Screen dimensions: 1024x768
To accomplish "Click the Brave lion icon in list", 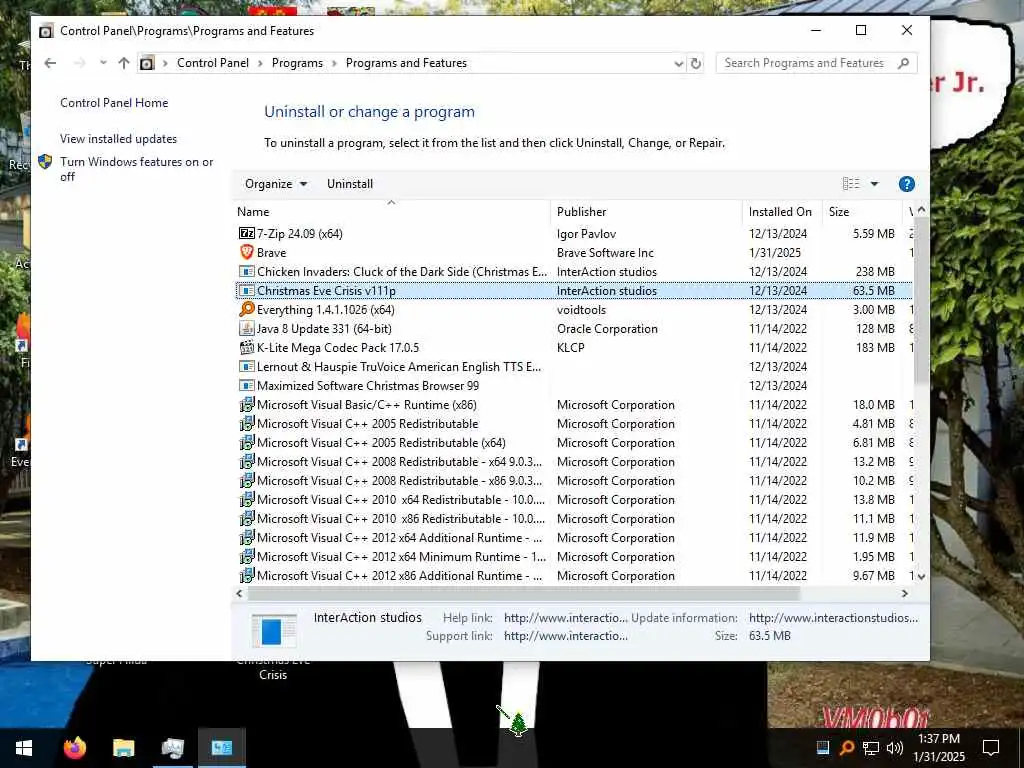I will 246,252.
